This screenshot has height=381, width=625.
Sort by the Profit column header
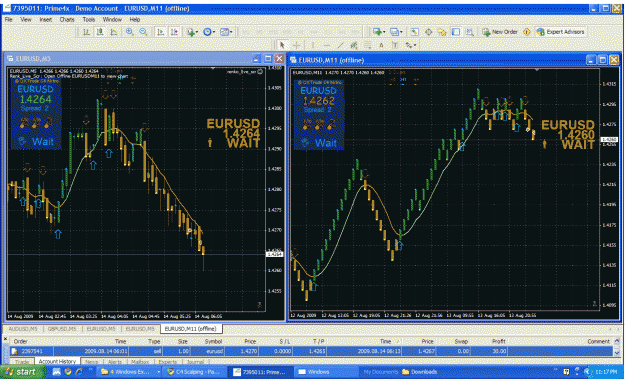tap(499, 341)
